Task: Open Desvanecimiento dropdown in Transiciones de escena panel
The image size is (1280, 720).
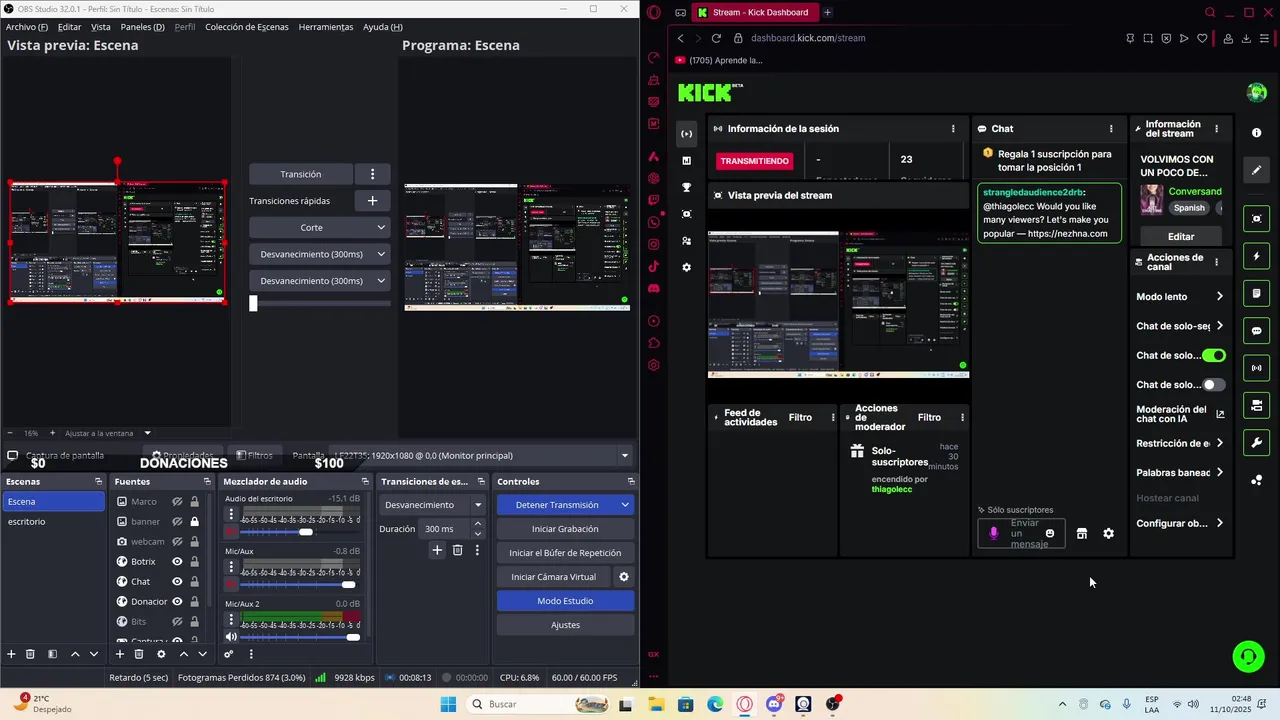Action: coord(433,505)
